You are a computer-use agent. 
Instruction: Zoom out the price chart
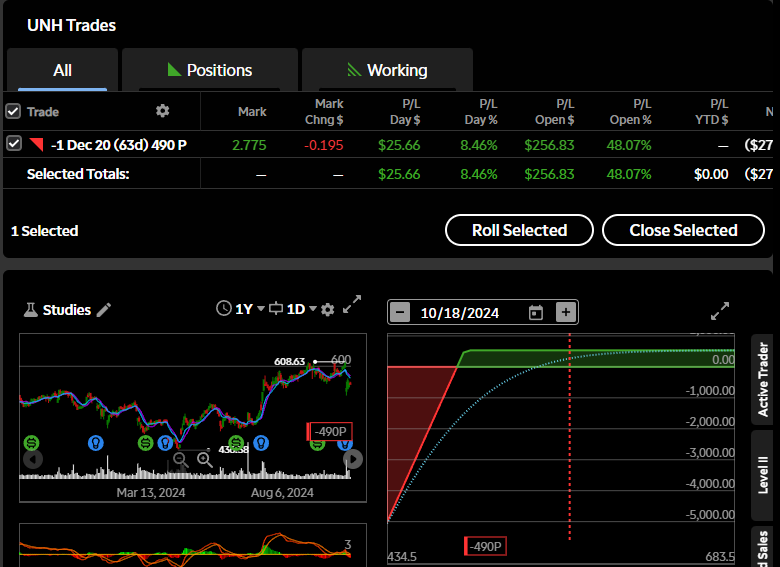181,460
